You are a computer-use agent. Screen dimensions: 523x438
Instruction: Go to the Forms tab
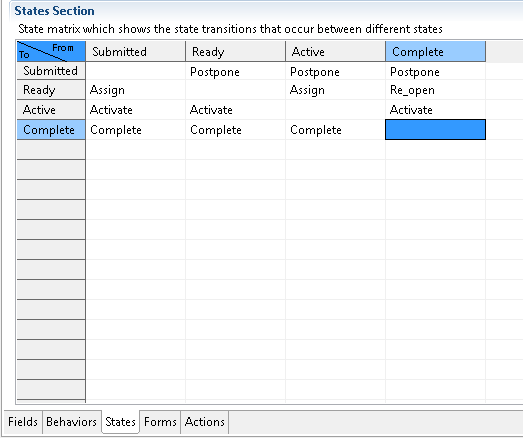(160, 422)
